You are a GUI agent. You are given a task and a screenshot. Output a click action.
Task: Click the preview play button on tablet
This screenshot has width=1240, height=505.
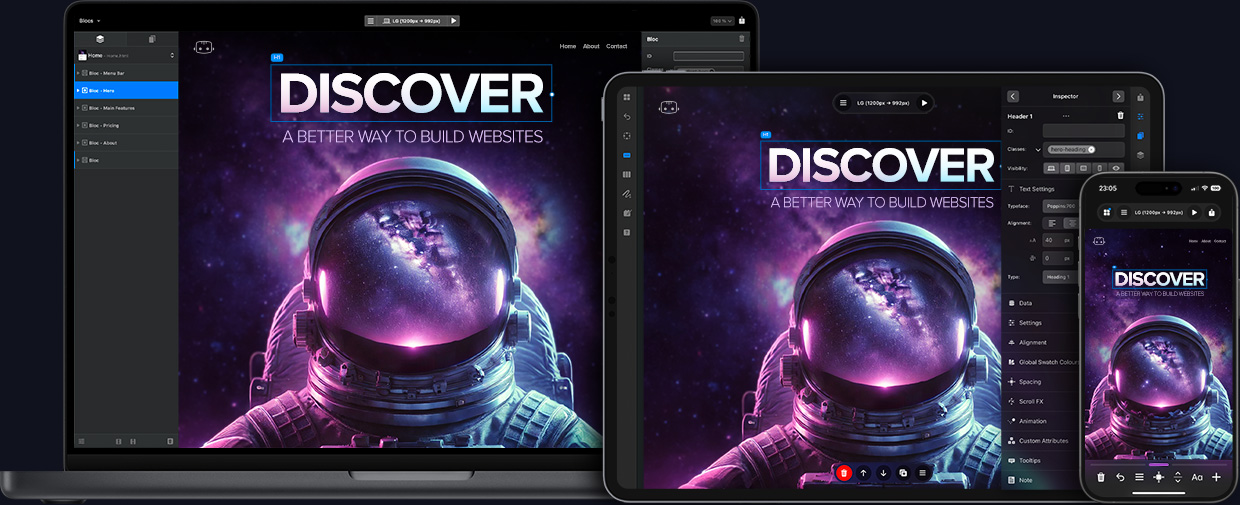coord(924,102)
